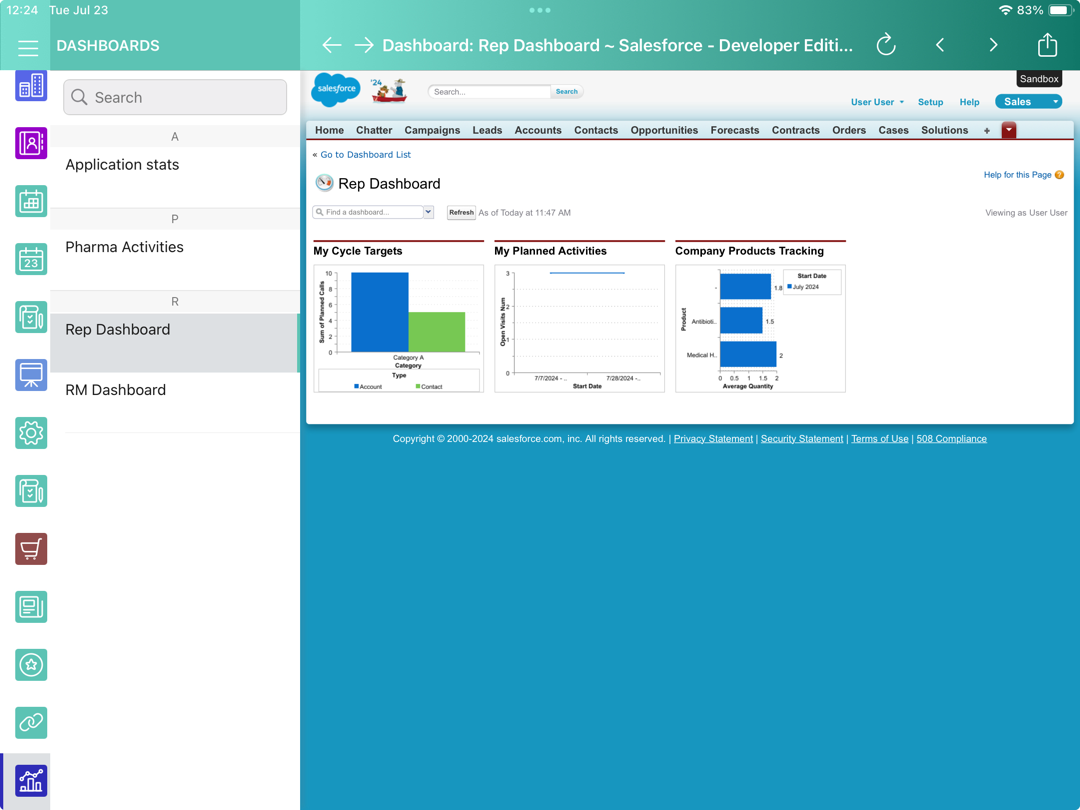
Task: Select the presentation board icon in sidebar
Action: pos(30,375)
